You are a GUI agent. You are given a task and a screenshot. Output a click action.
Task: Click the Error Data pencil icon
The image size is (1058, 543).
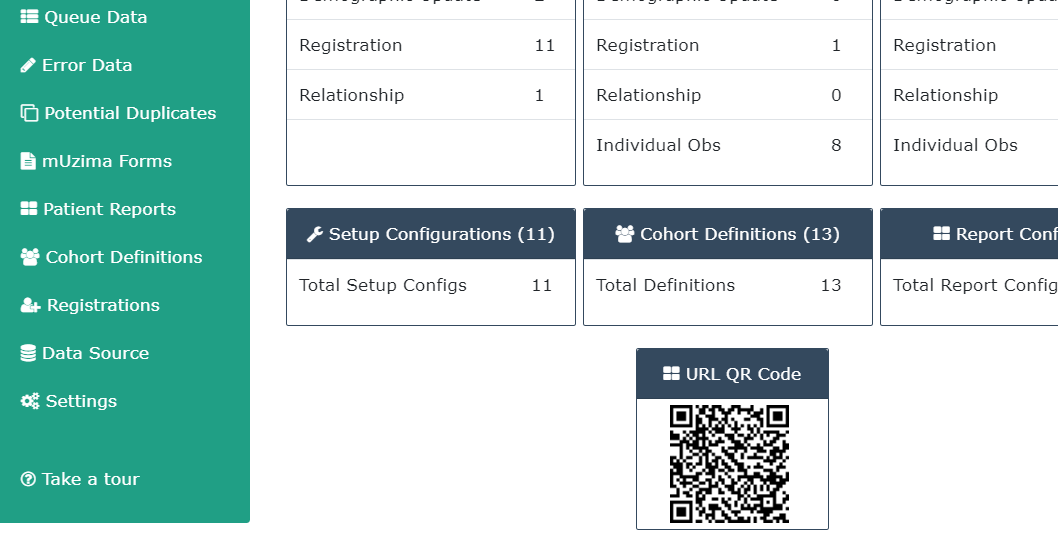click(28, 65)
